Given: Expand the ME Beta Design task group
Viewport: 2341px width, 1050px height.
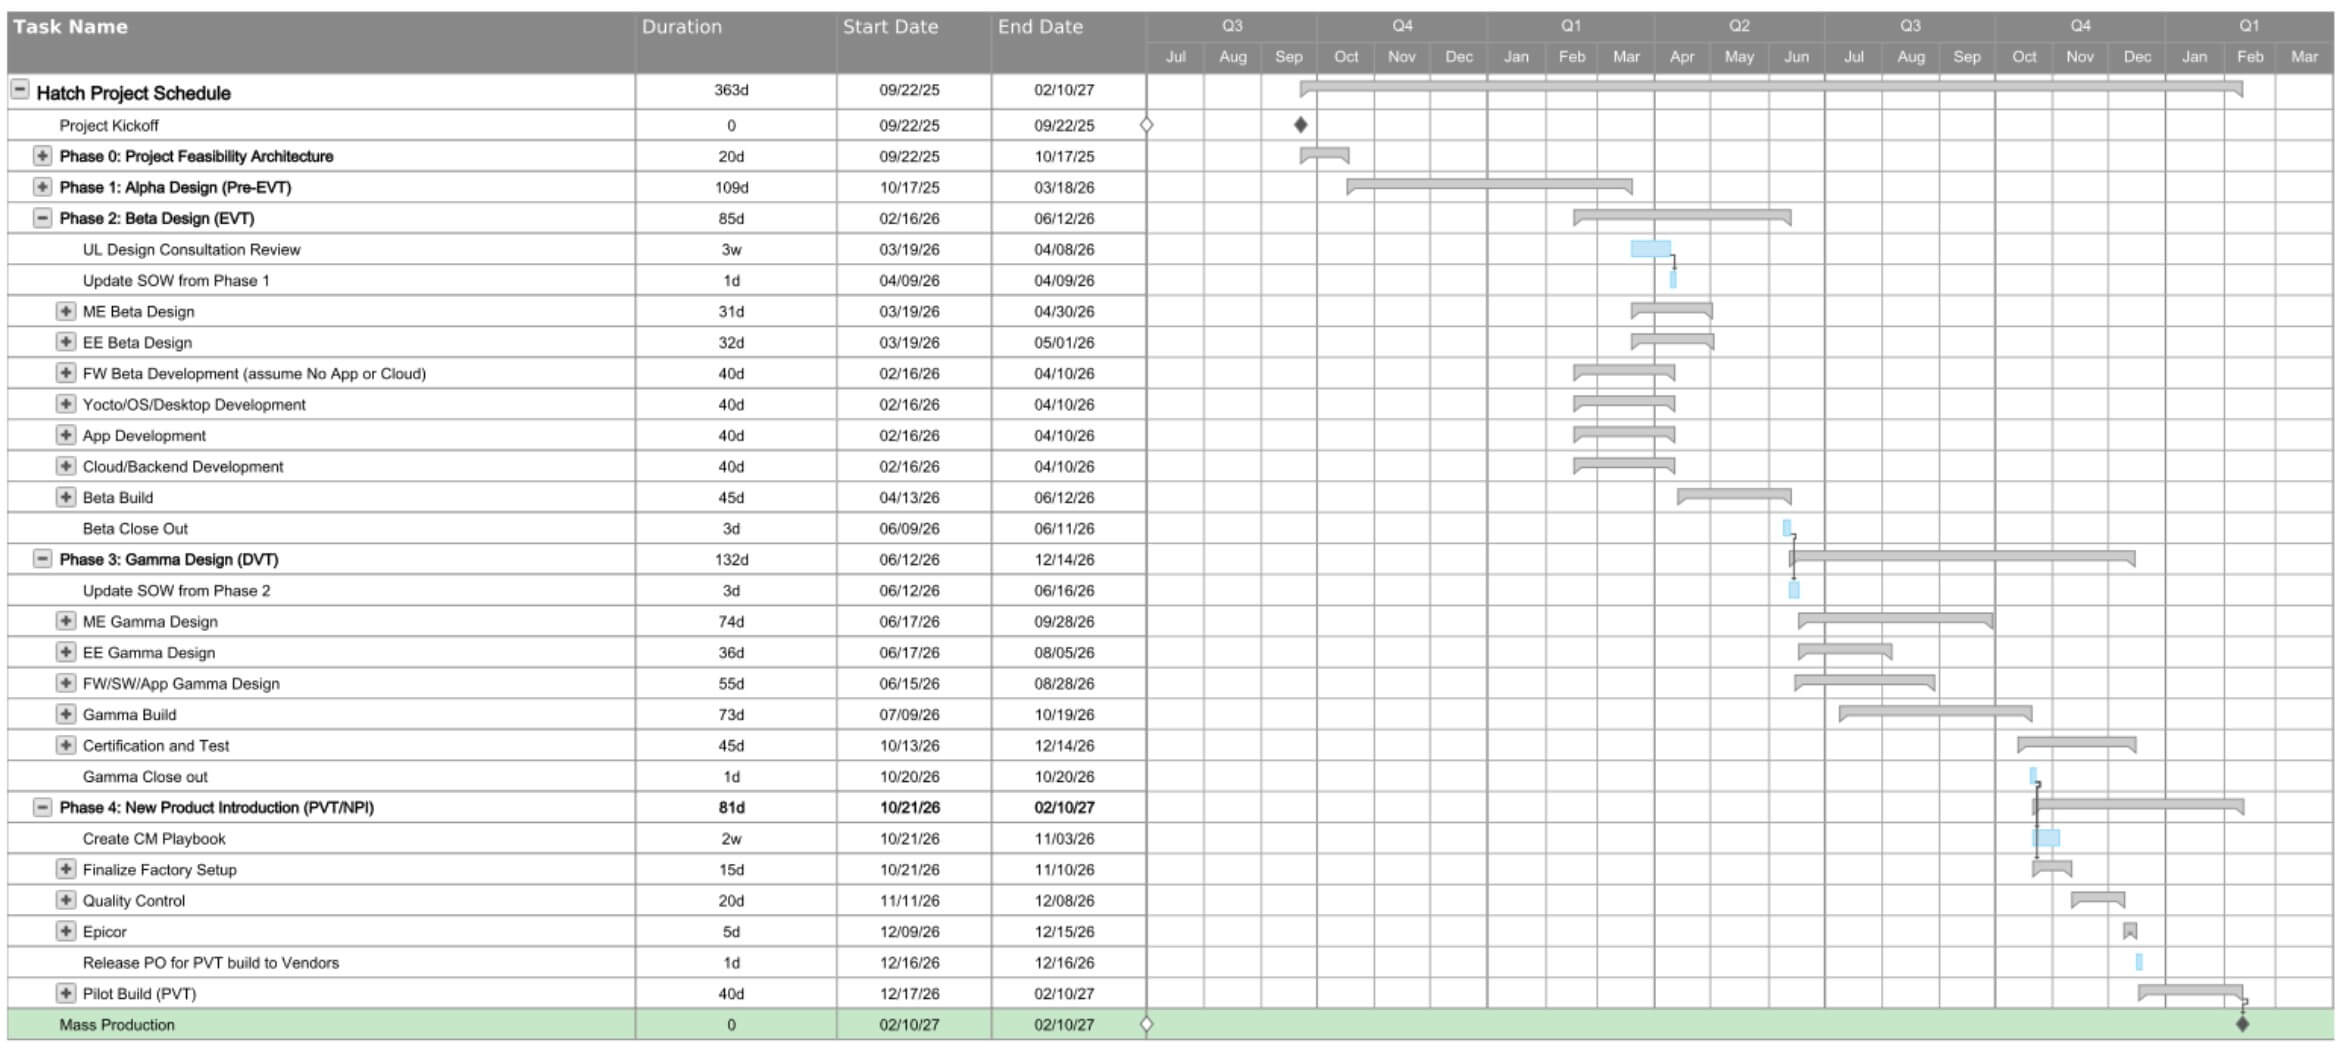Looking at the screenshot, I should pos(67,311).
